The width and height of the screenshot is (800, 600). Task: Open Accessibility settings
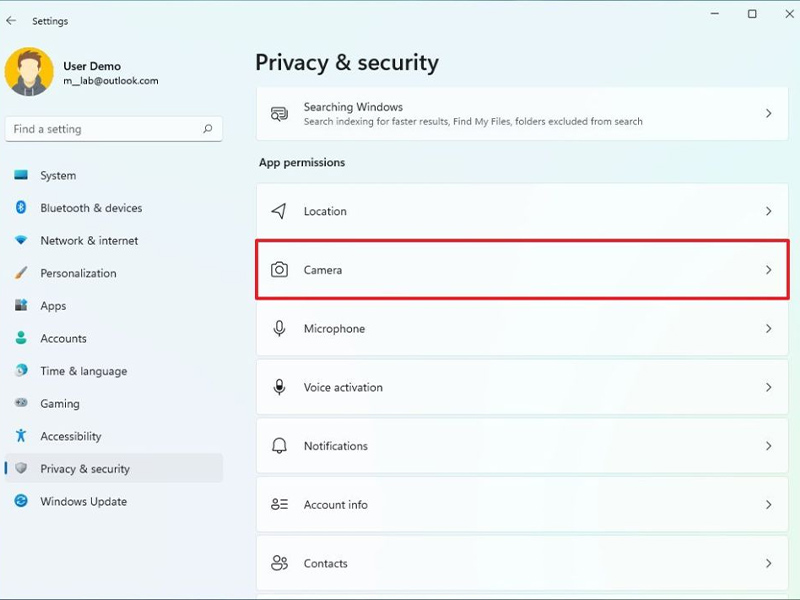tap(114, 437)
